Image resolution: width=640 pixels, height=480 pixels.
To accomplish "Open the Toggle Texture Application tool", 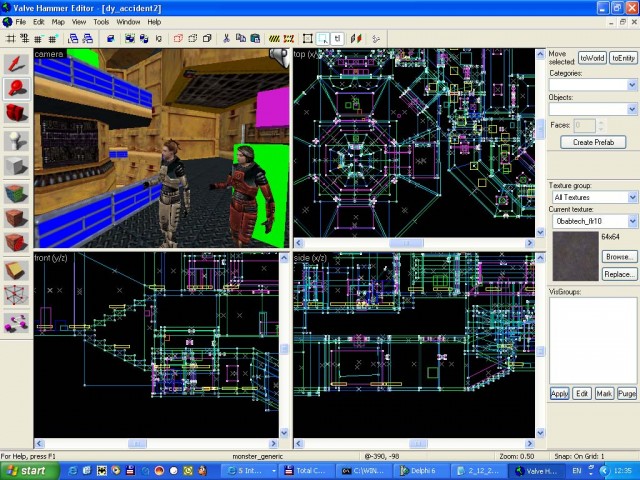I will pos(16,194).
